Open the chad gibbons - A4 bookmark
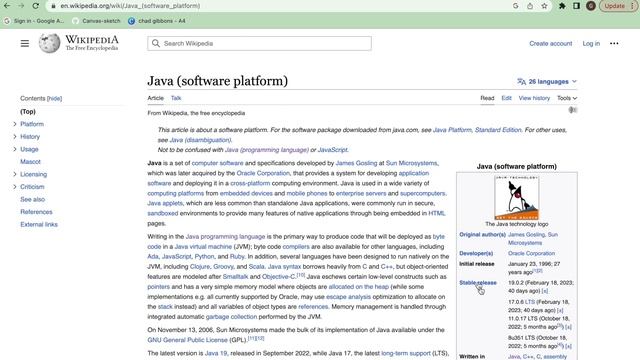 point(157,21)
